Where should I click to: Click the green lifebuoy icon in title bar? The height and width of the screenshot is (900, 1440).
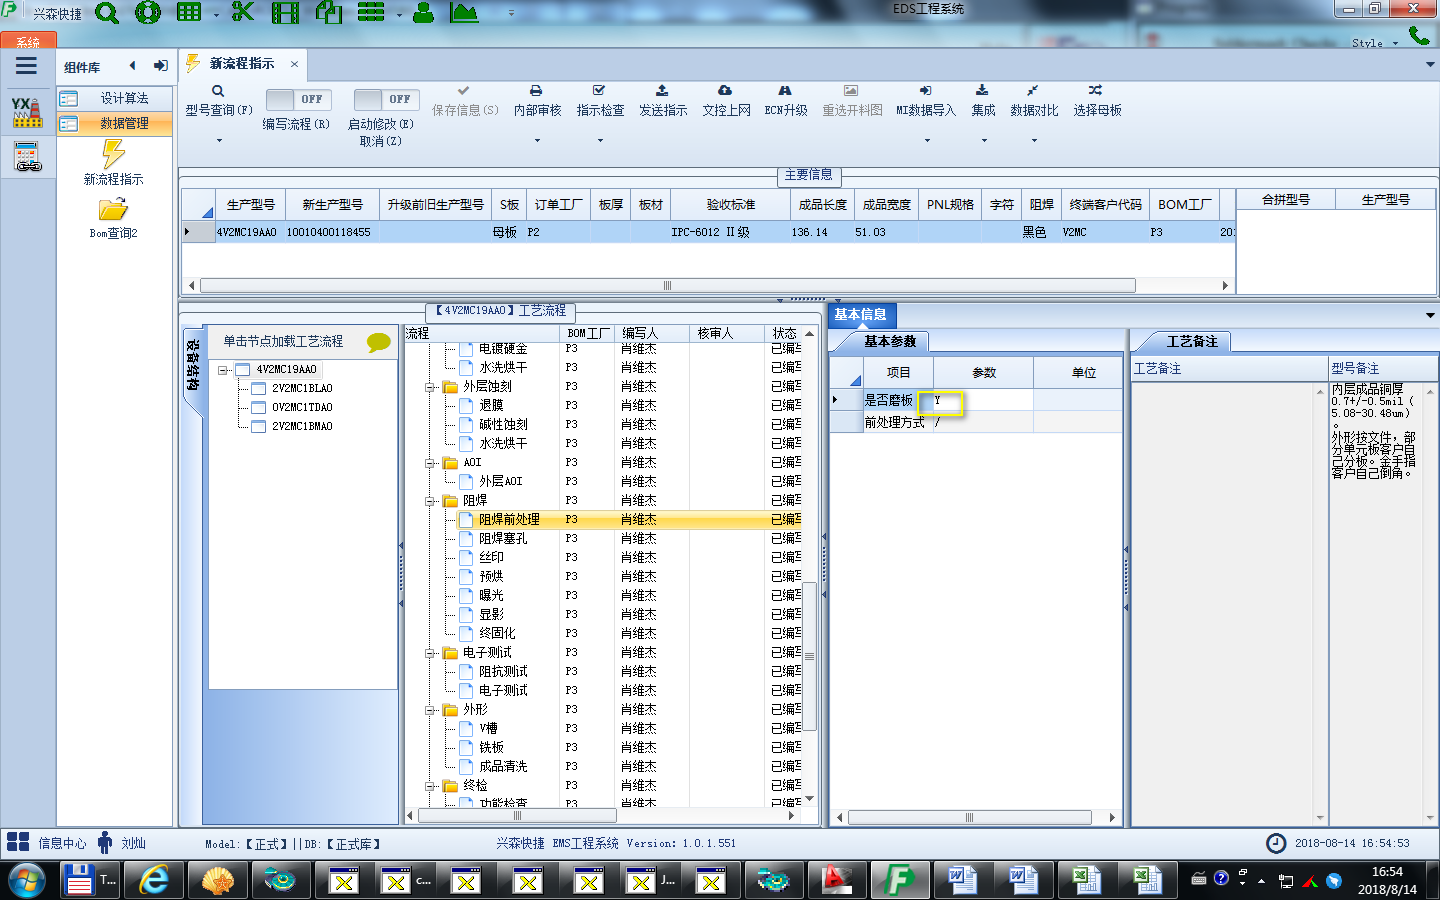point(148,13)
